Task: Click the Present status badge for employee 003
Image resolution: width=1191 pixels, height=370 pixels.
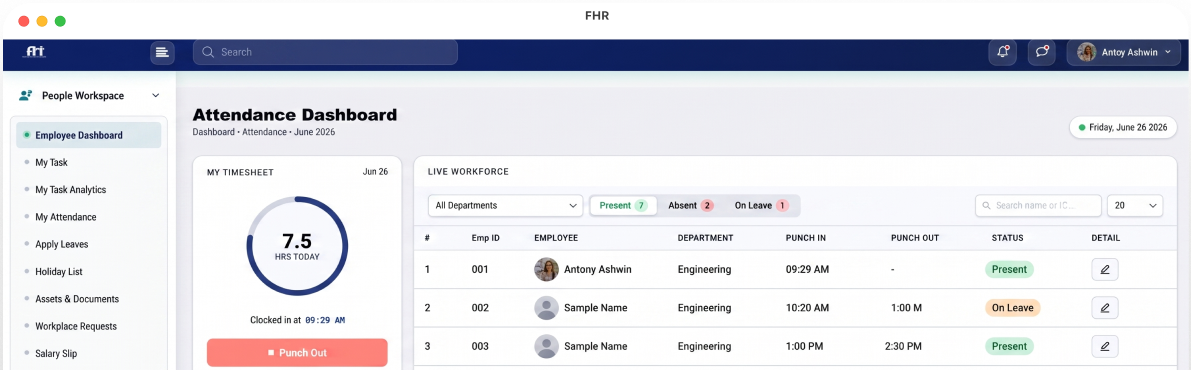Action: coord(1009,346)
